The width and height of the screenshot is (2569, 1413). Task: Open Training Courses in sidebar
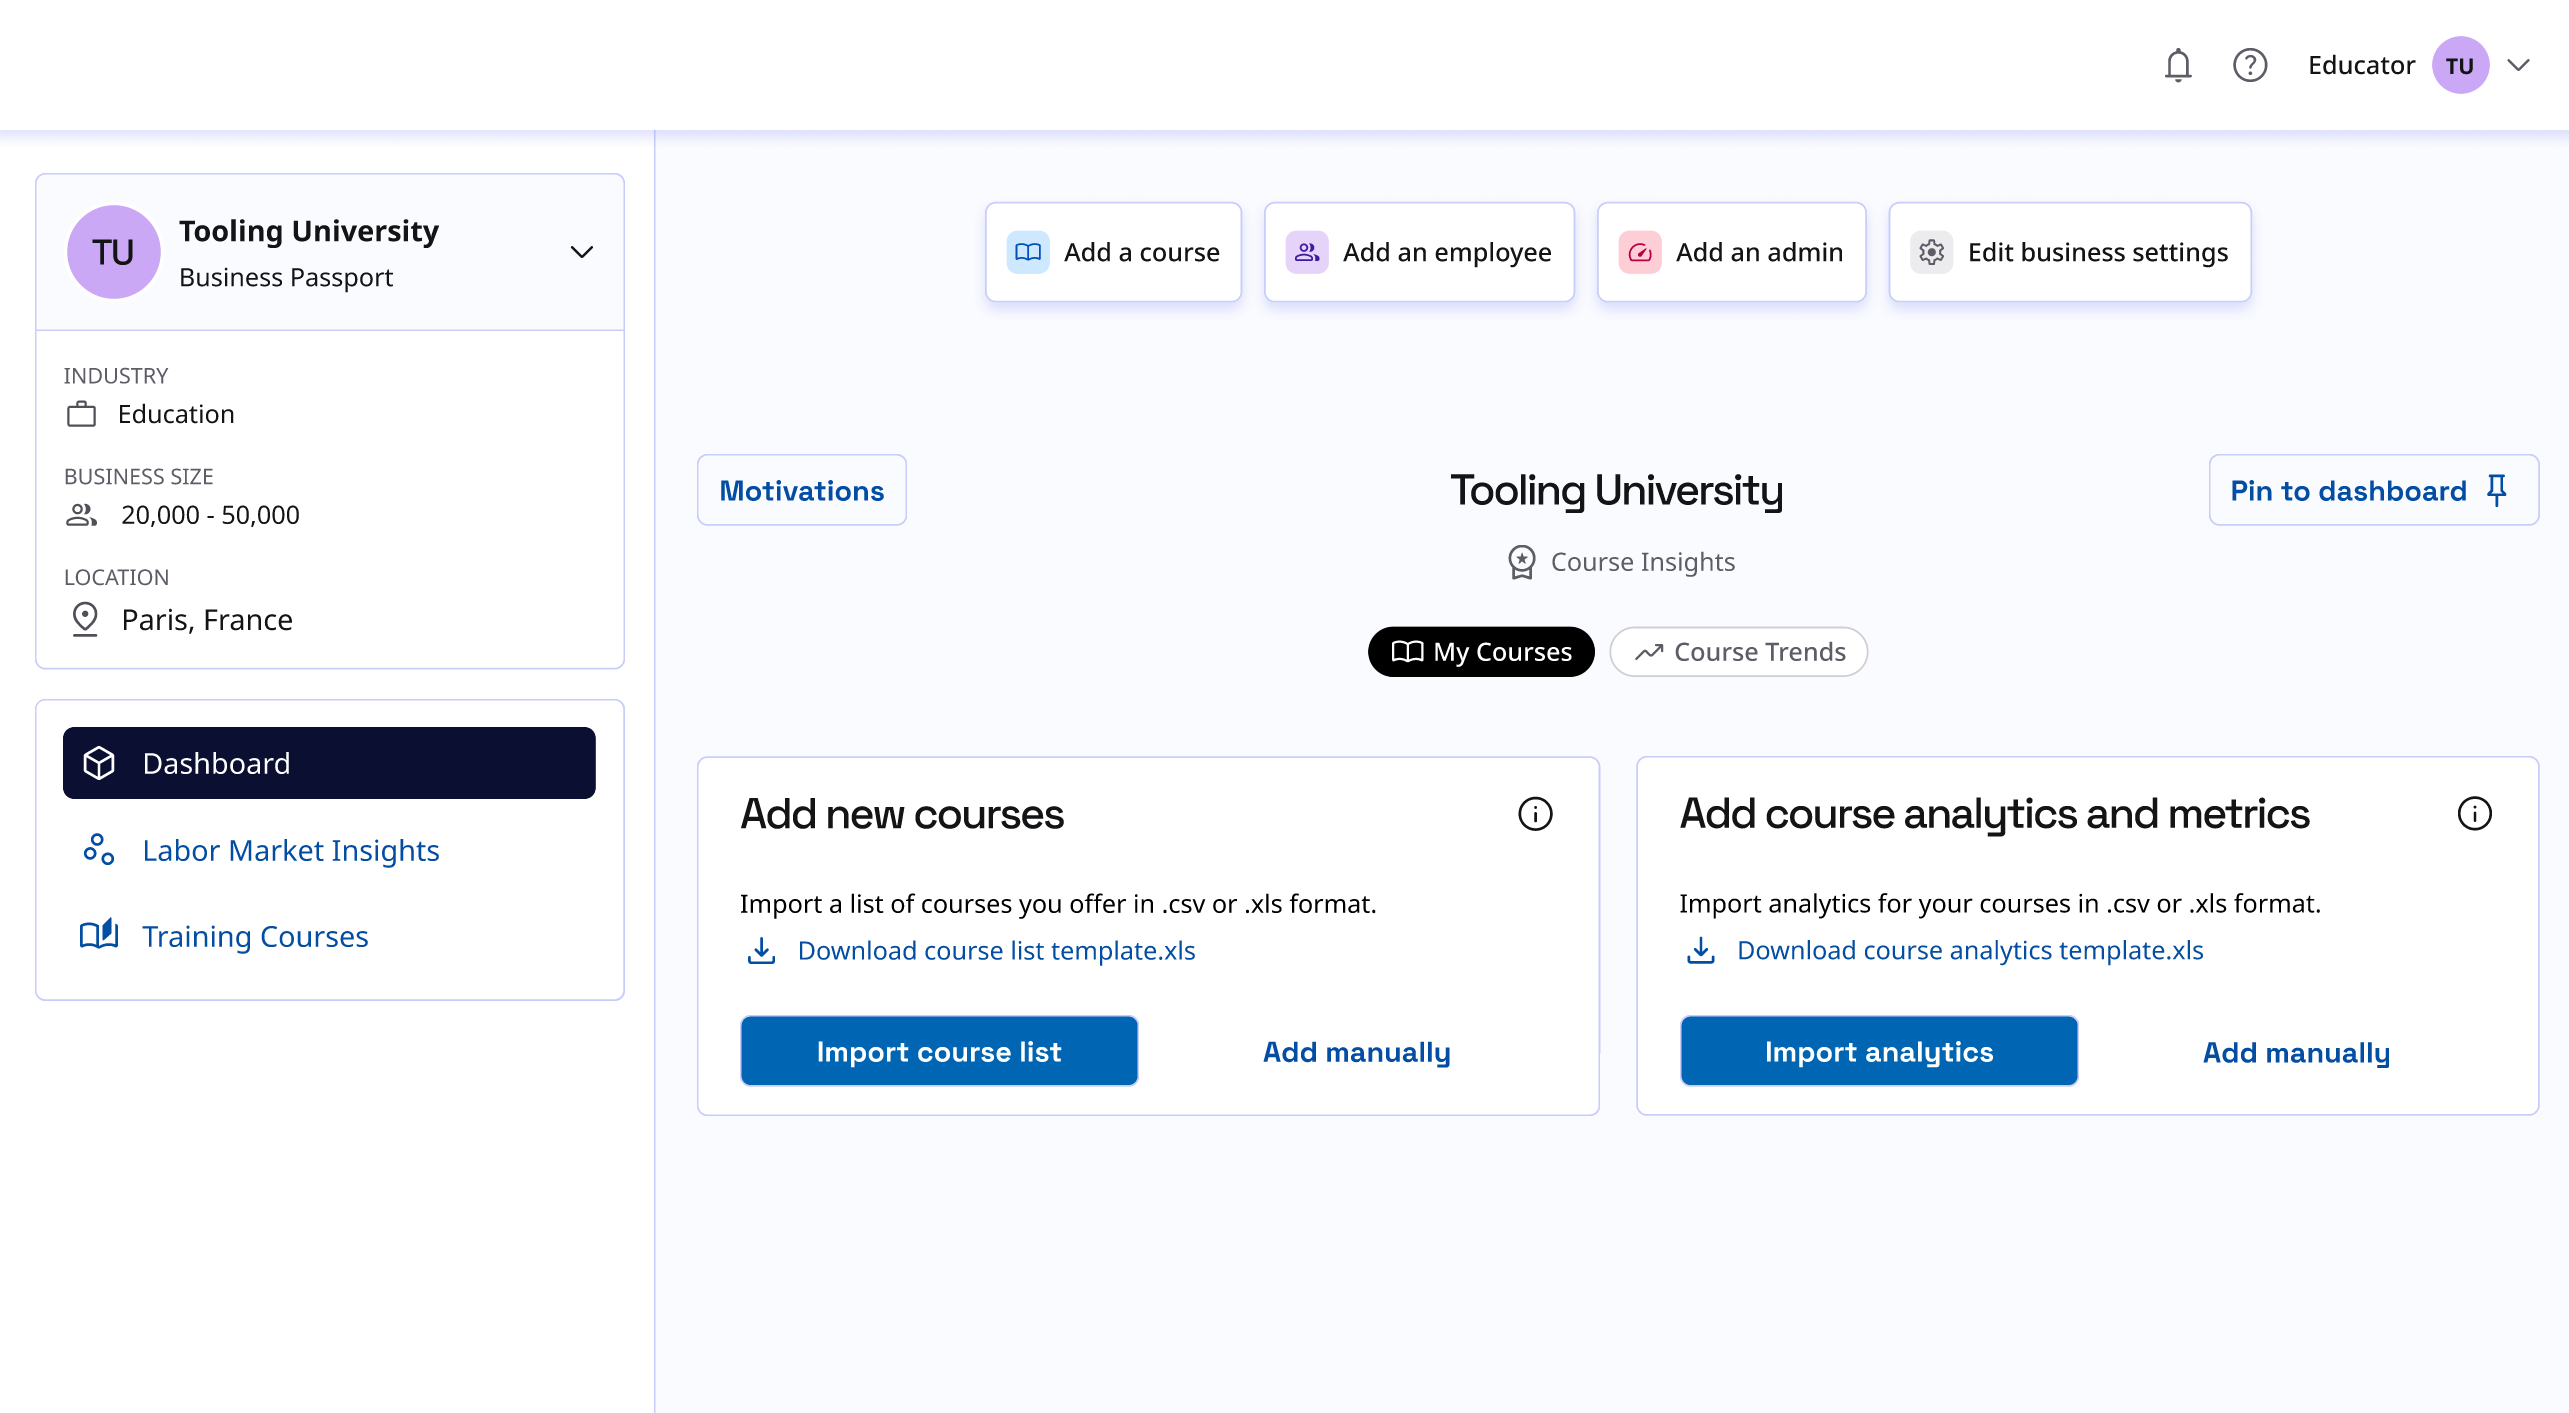click(254, 936)
